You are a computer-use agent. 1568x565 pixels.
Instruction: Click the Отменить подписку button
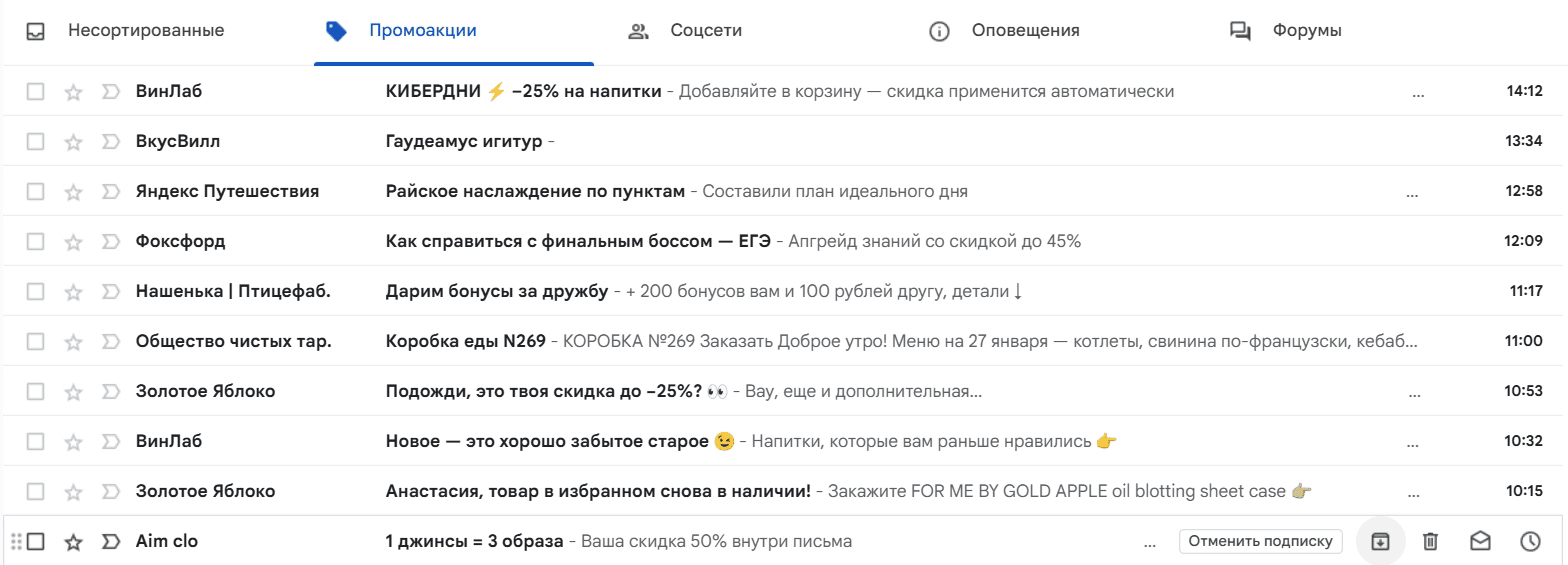click(x=1259, y=541)
